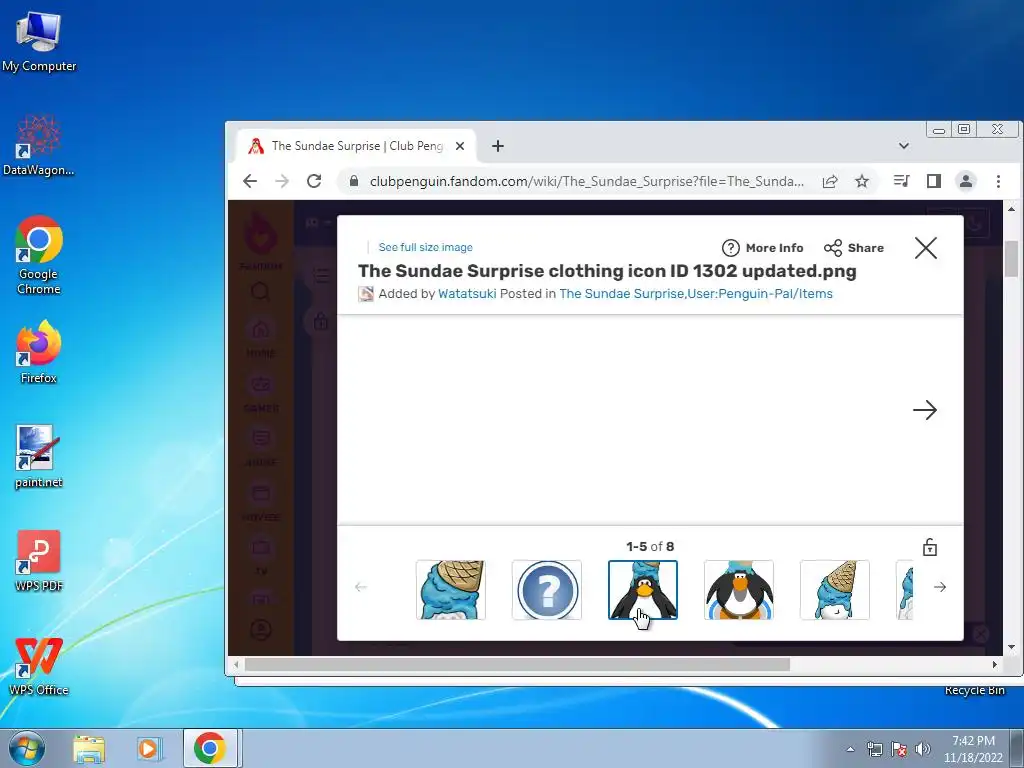Select the blue ice cream cone thumbnail
Viewport: 1024px width, 768px height.
(x=451, y=590)
